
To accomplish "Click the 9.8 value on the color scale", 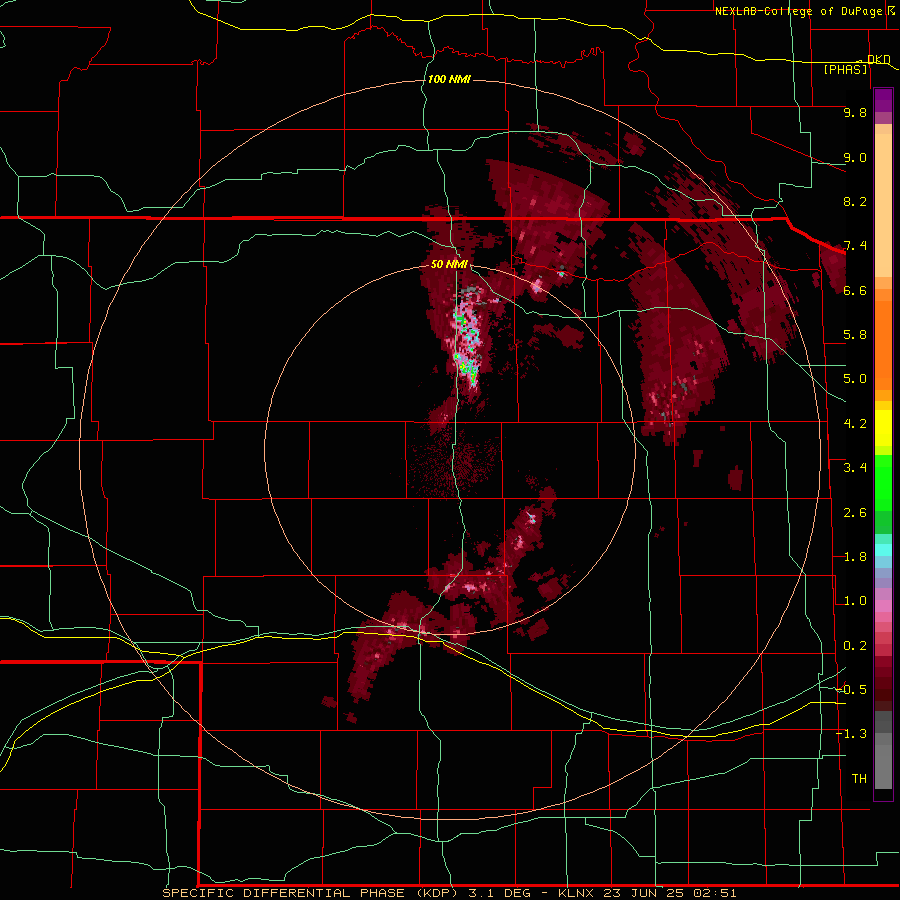I will 855,112.
